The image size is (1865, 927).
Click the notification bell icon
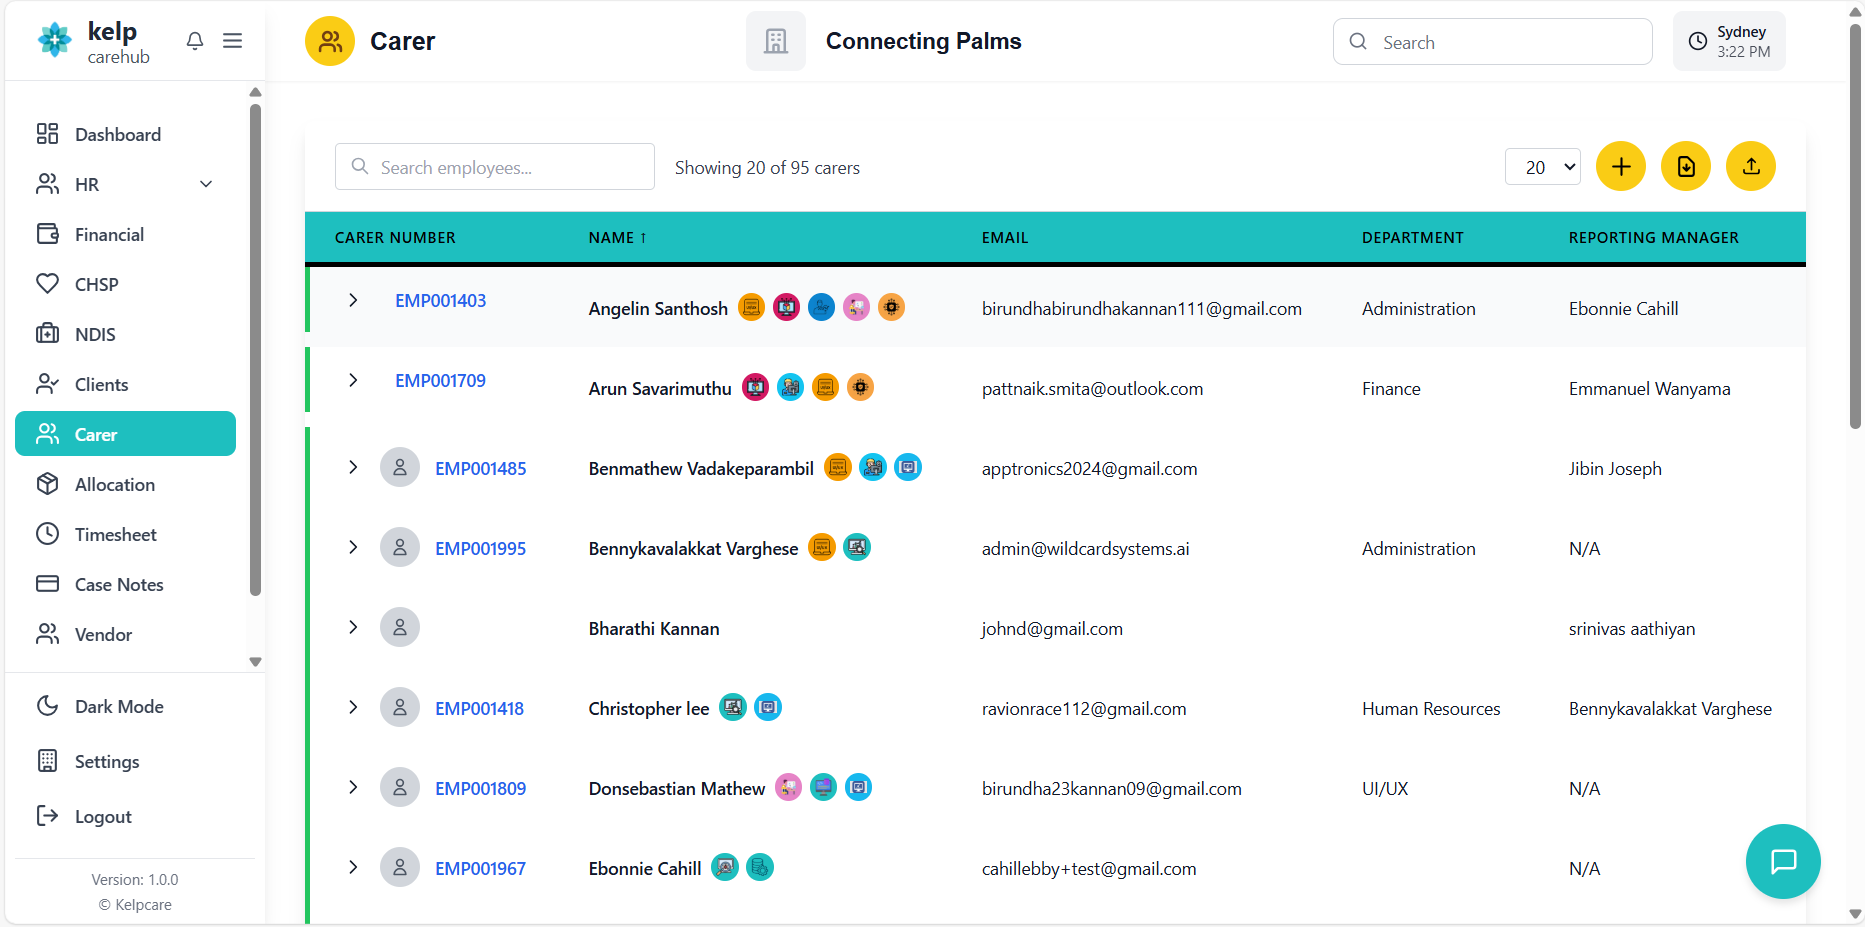pos(195,41)
